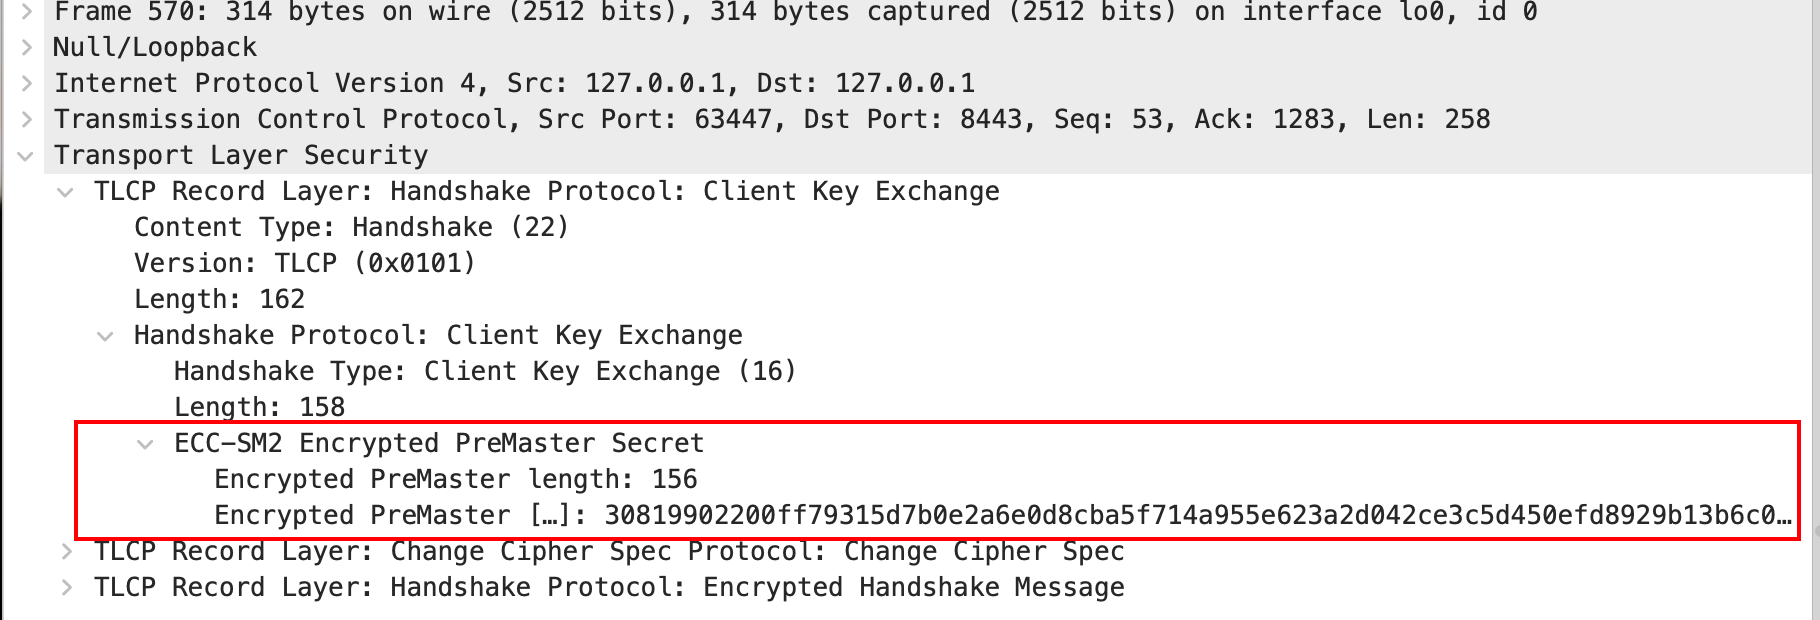This screenshot has width=1820, height=620.
Task: Select Encrypted PreMaster length: 156 row
Action: coord(455,479)
